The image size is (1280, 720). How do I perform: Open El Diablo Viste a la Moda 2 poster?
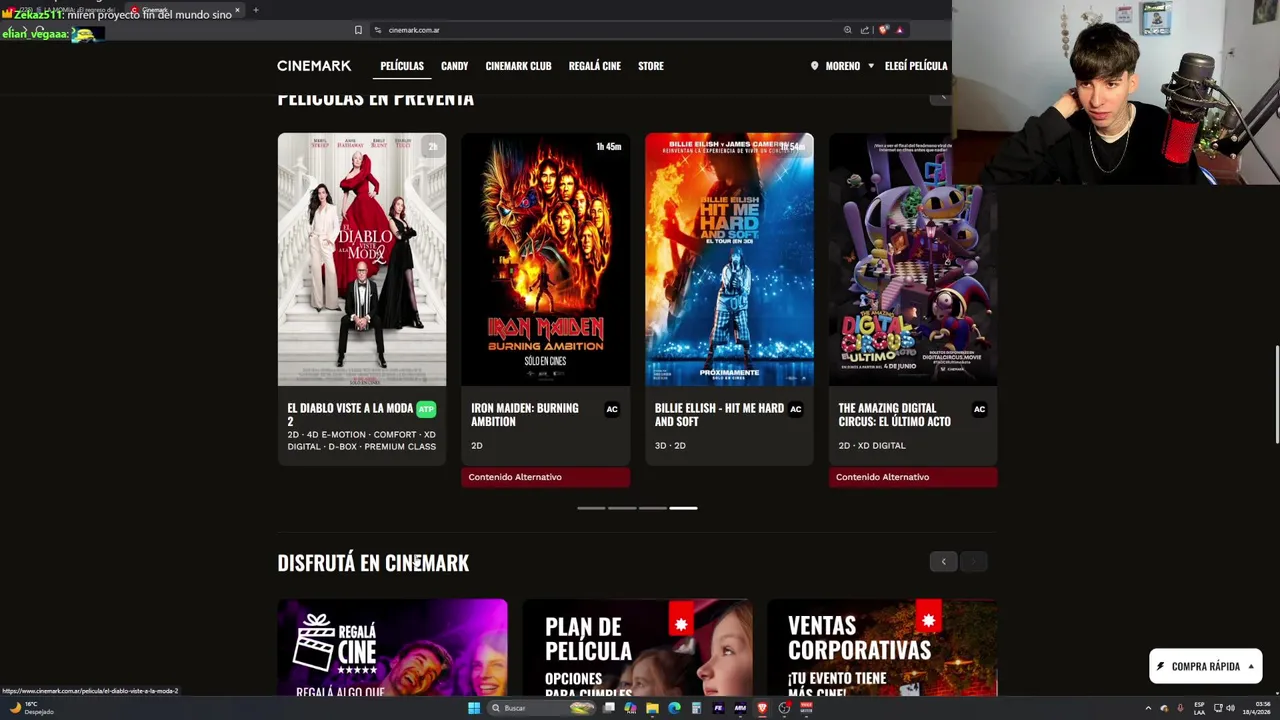(x=362, y=259)
